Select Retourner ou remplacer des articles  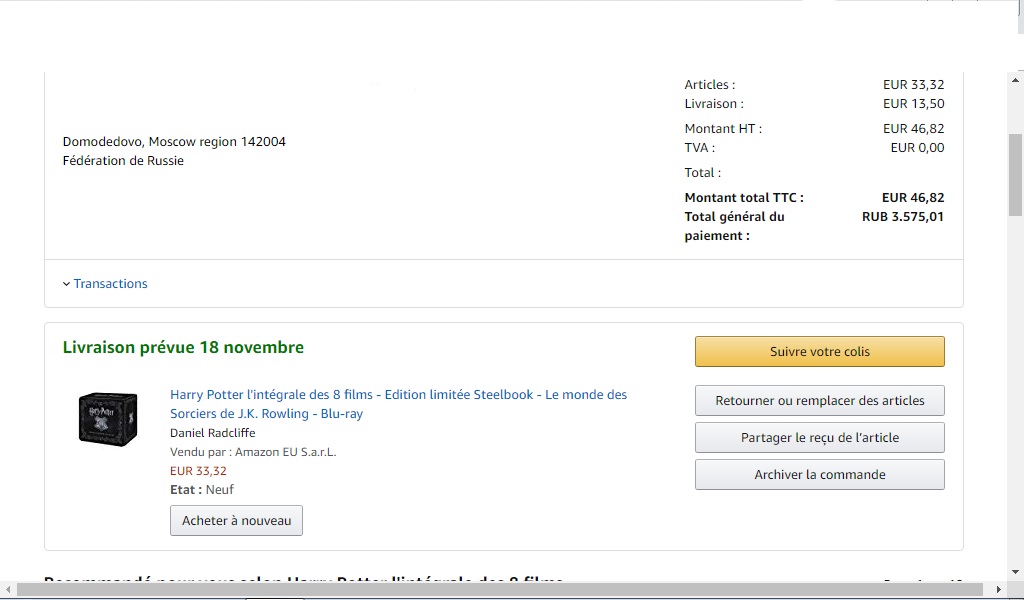(820, 400)
